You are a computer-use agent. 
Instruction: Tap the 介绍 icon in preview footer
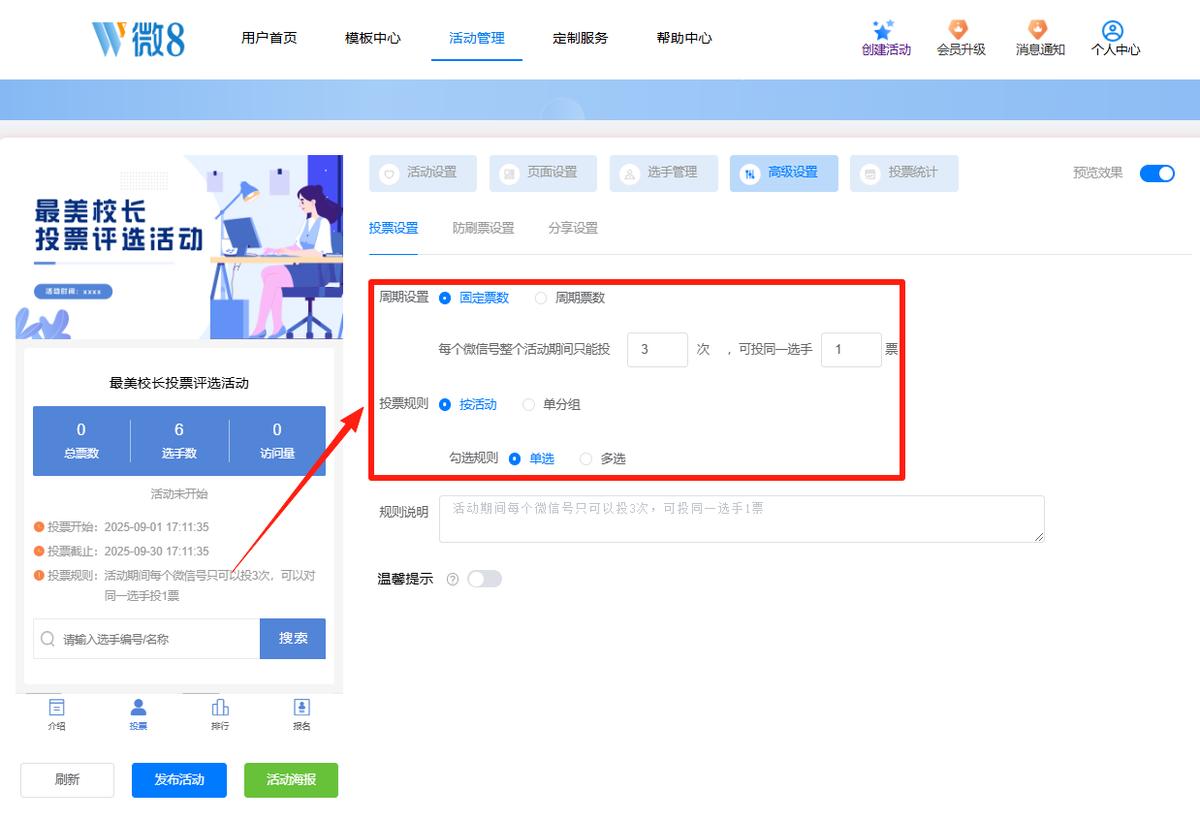pos(57,707)
